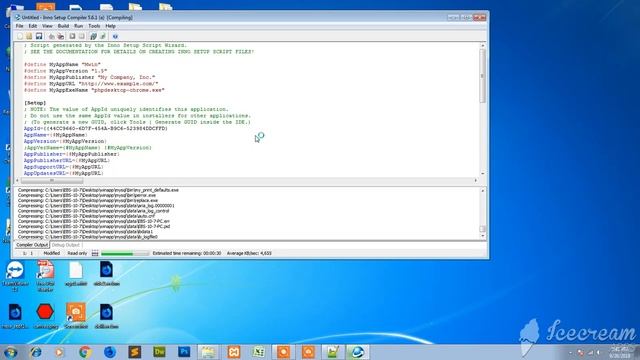The width and height of the screenshot is (640, 360).
Task: Click the Pause toolbar icon
Action: [x=82, y=36]
